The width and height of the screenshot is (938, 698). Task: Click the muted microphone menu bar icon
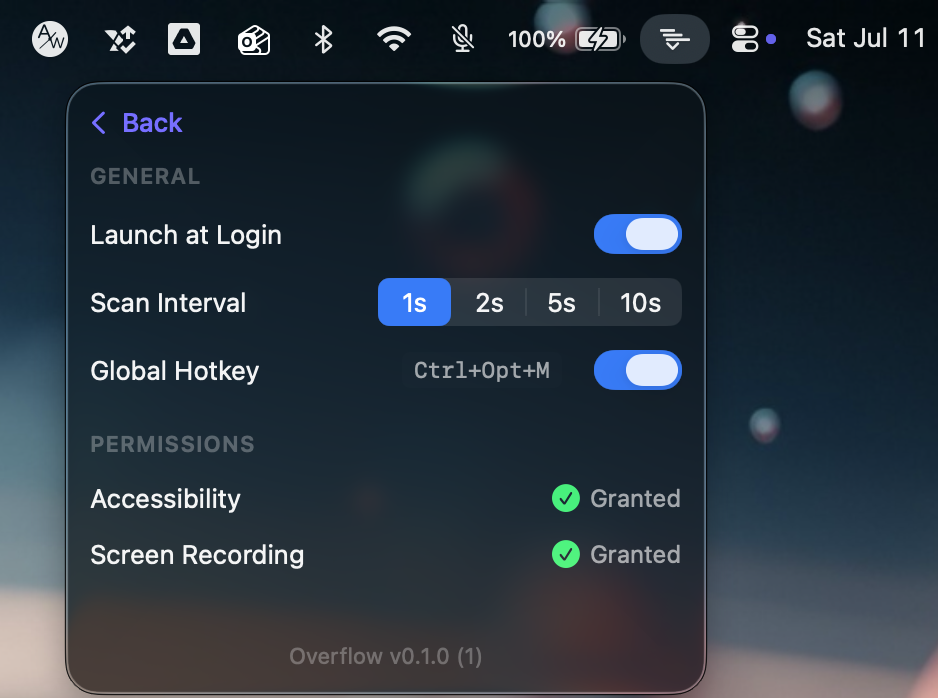tap(462, 39)
